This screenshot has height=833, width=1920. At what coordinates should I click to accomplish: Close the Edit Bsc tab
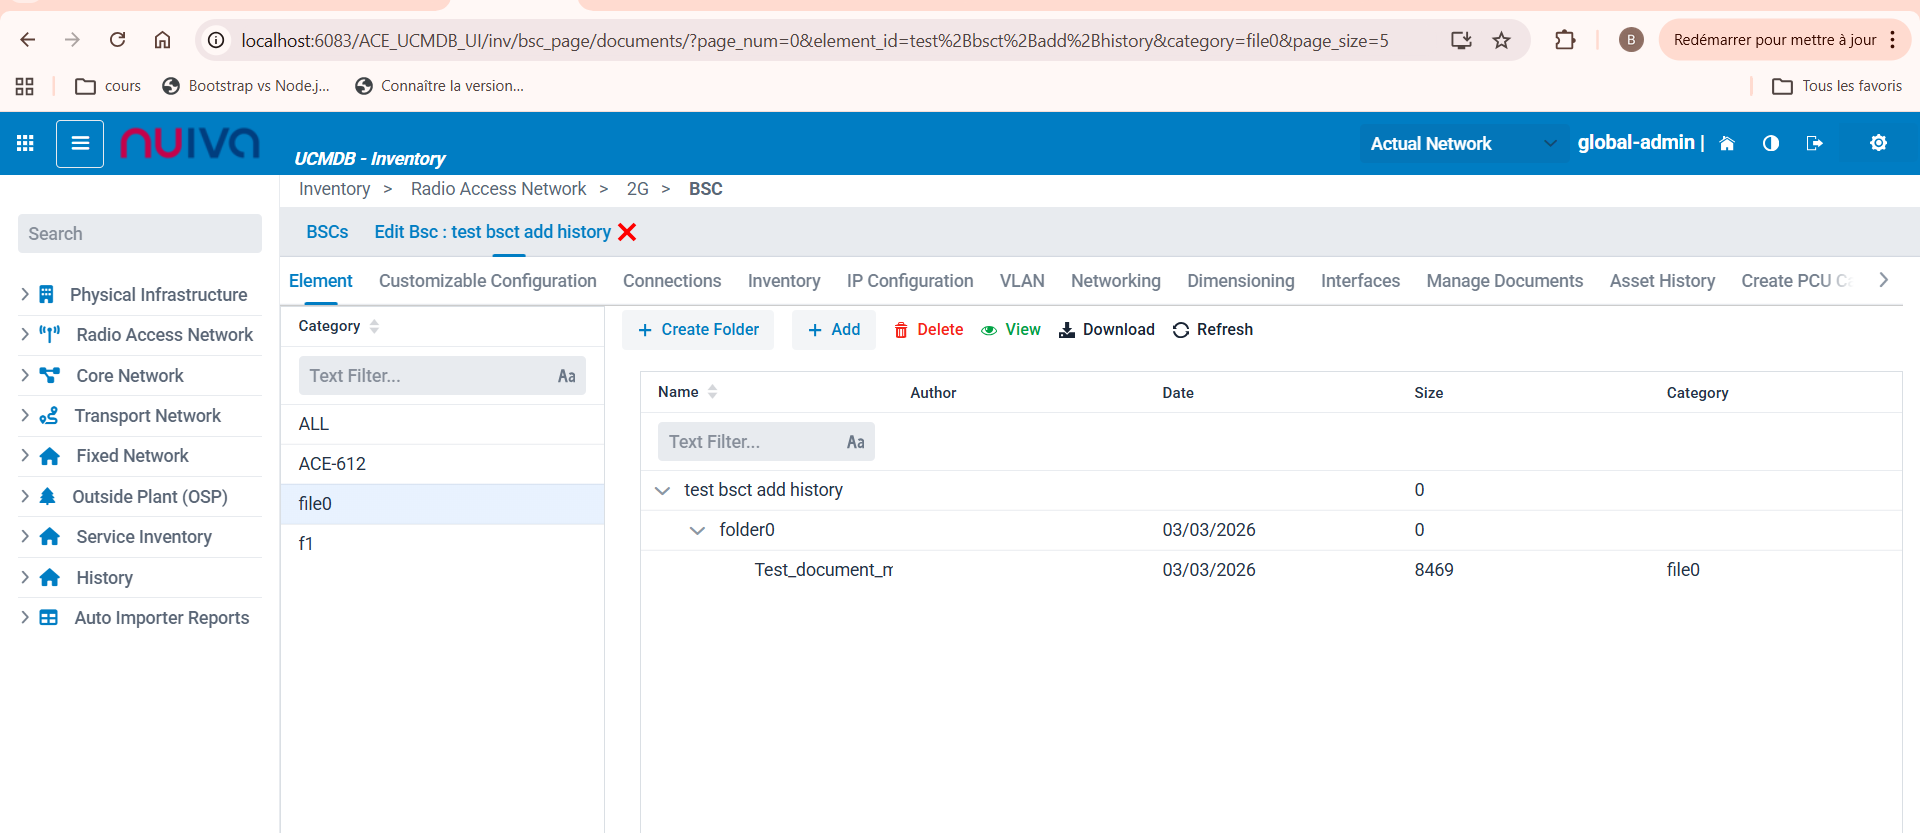627,232
